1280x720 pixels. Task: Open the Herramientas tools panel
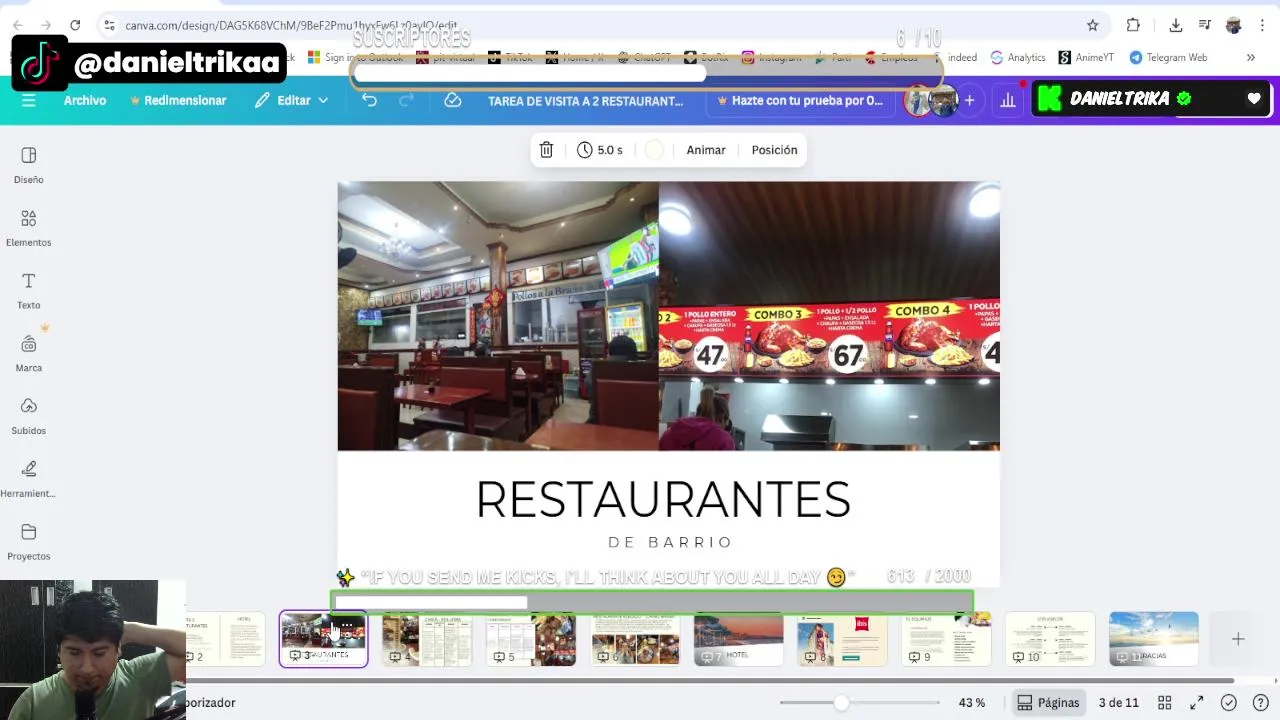pos(28,479)
